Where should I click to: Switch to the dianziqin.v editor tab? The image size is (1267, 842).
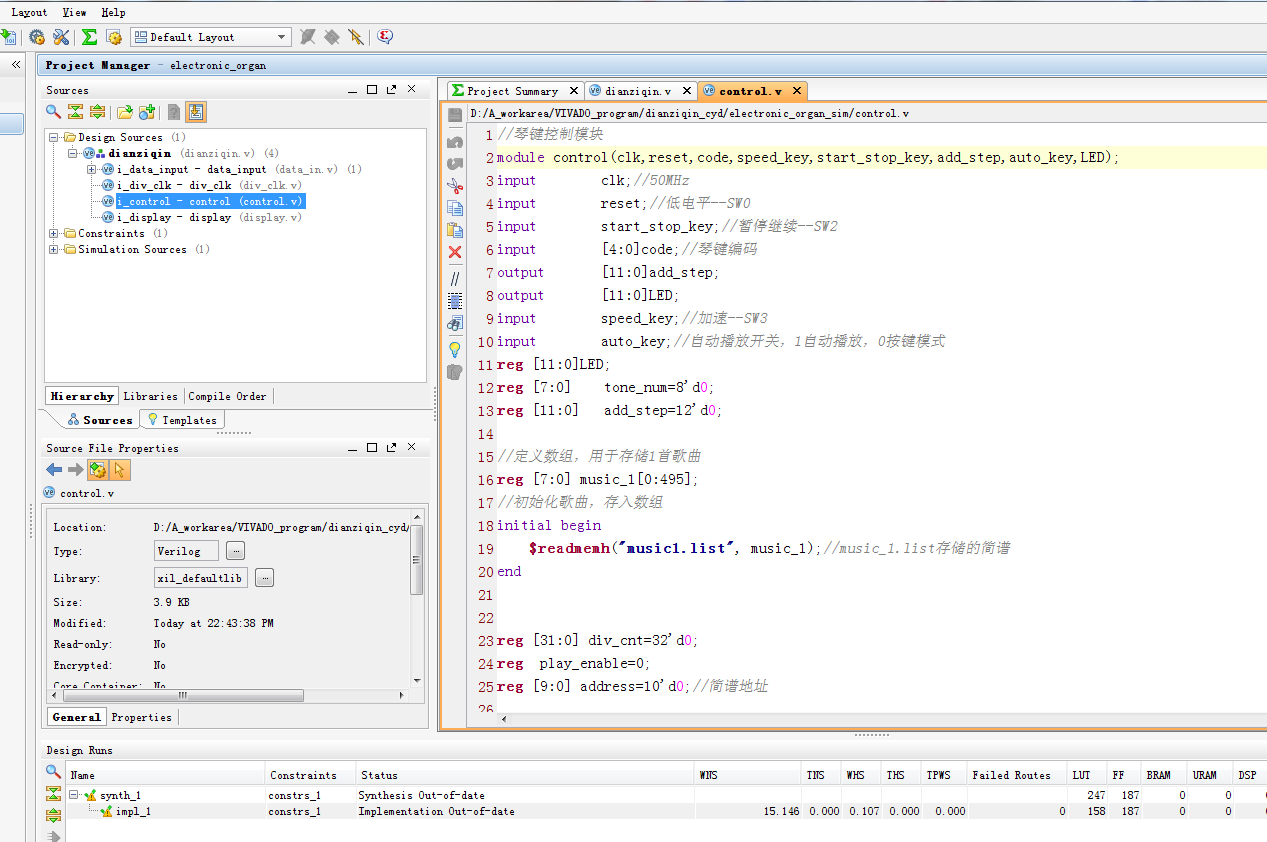(637, 91)
